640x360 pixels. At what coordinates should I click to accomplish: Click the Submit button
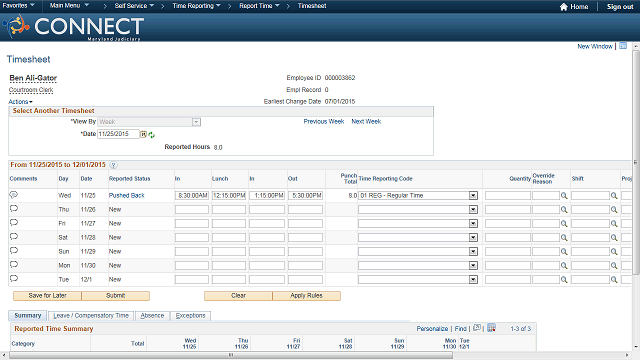pyautogui.click(x=116, y=296)
